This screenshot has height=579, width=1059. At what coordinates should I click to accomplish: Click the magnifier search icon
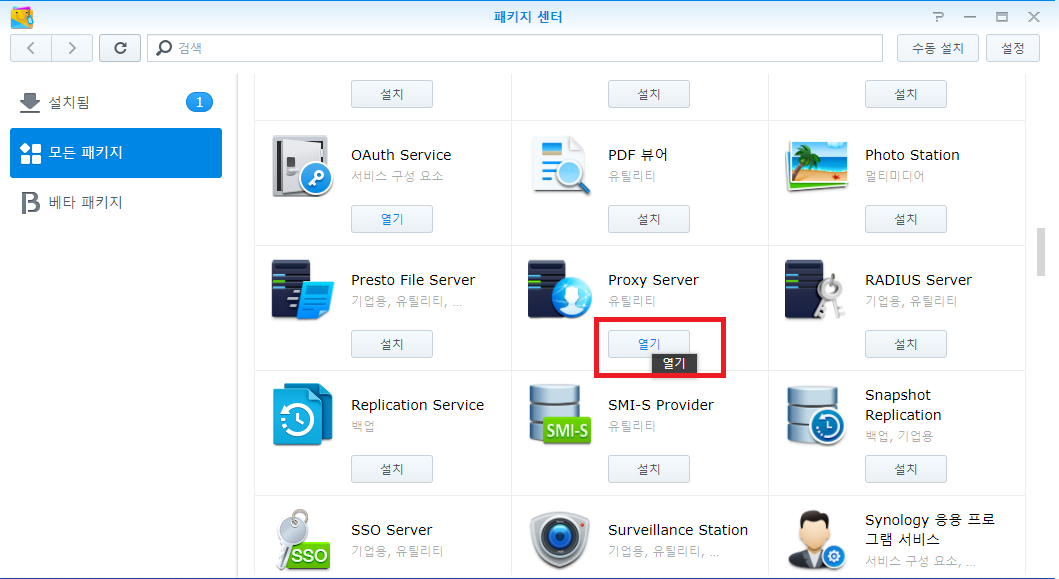tap(164, 48)
